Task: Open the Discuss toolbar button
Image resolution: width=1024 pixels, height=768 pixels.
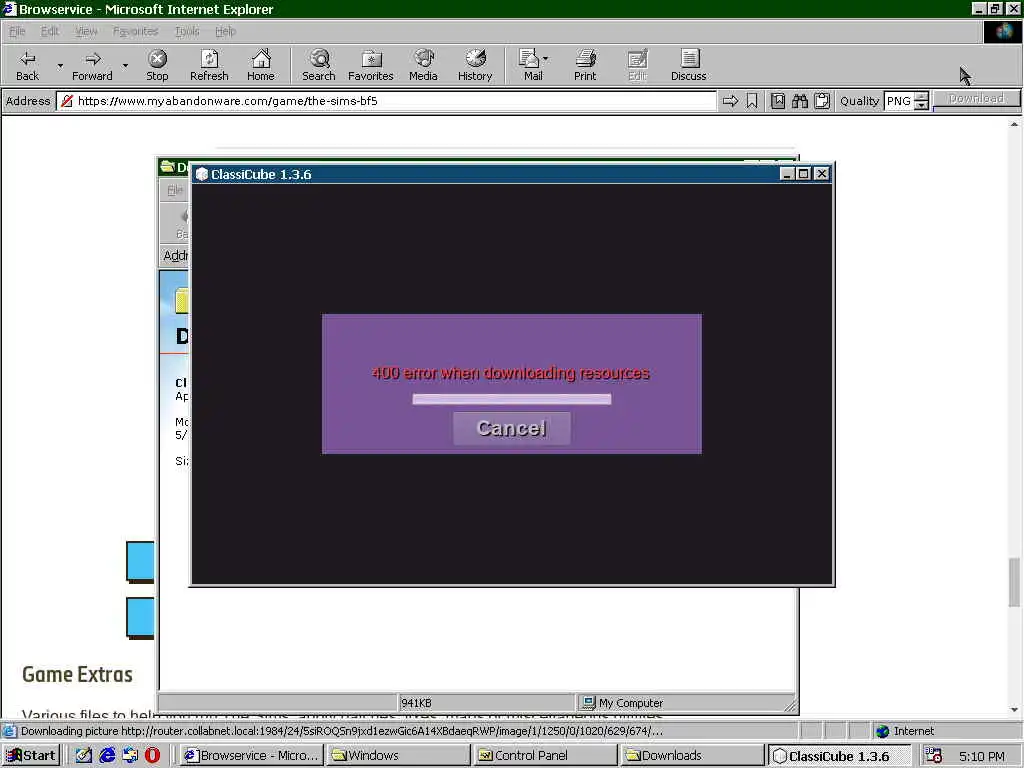Action: point(688,65)
